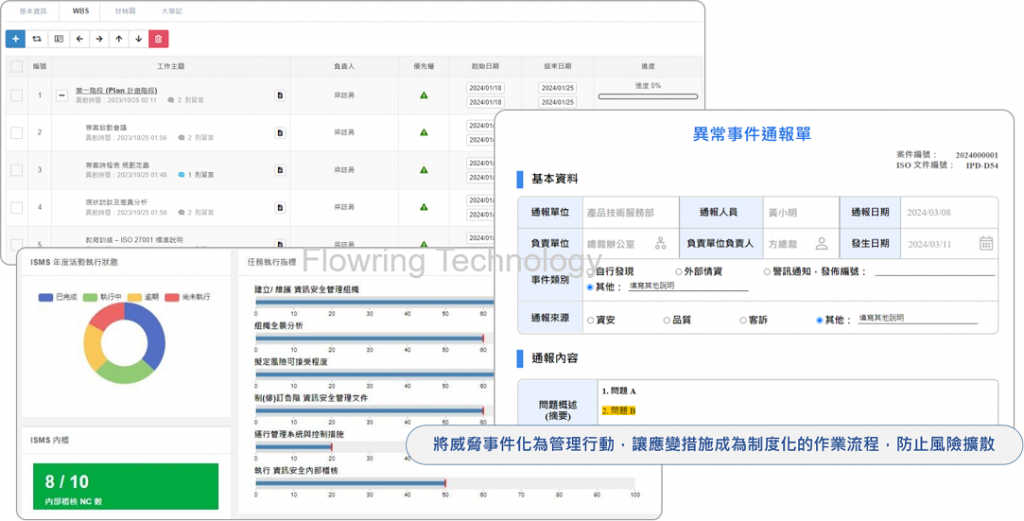Click the swap arrows icon in toolbar
This screenshot has width=1024, height=521.
tap(37, 39)
